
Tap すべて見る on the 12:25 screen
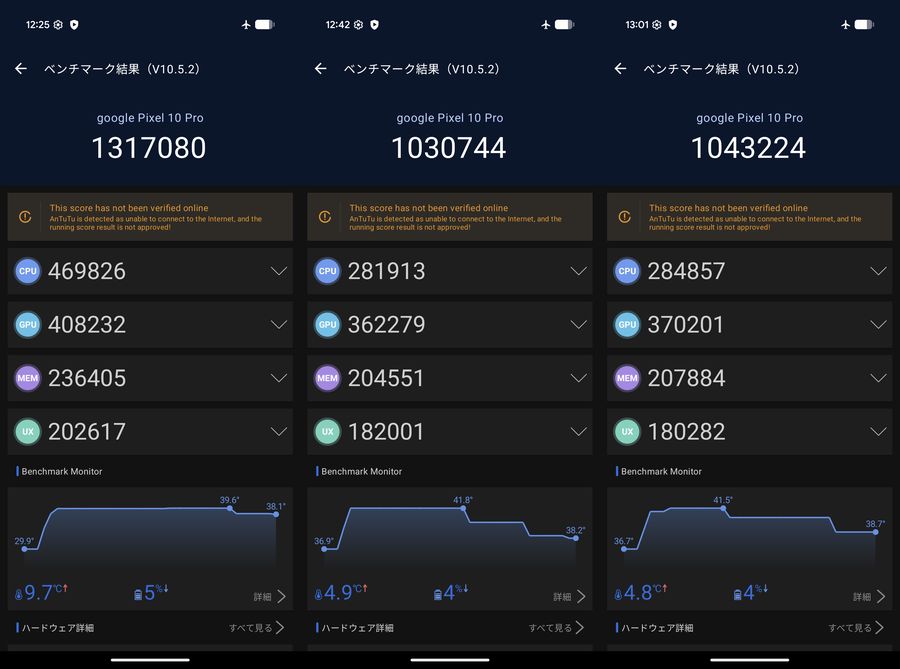point(257,628)
